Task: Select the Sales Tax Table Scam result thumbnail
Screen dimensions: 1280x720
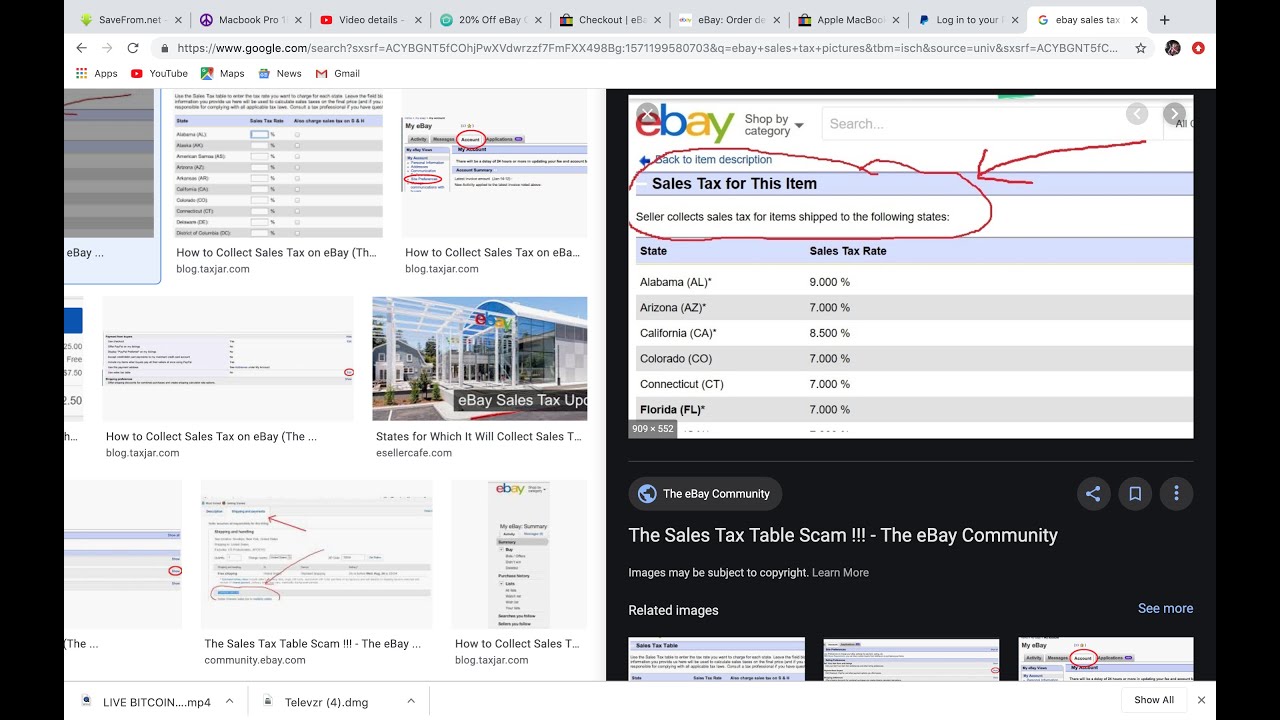Action: 317,554
